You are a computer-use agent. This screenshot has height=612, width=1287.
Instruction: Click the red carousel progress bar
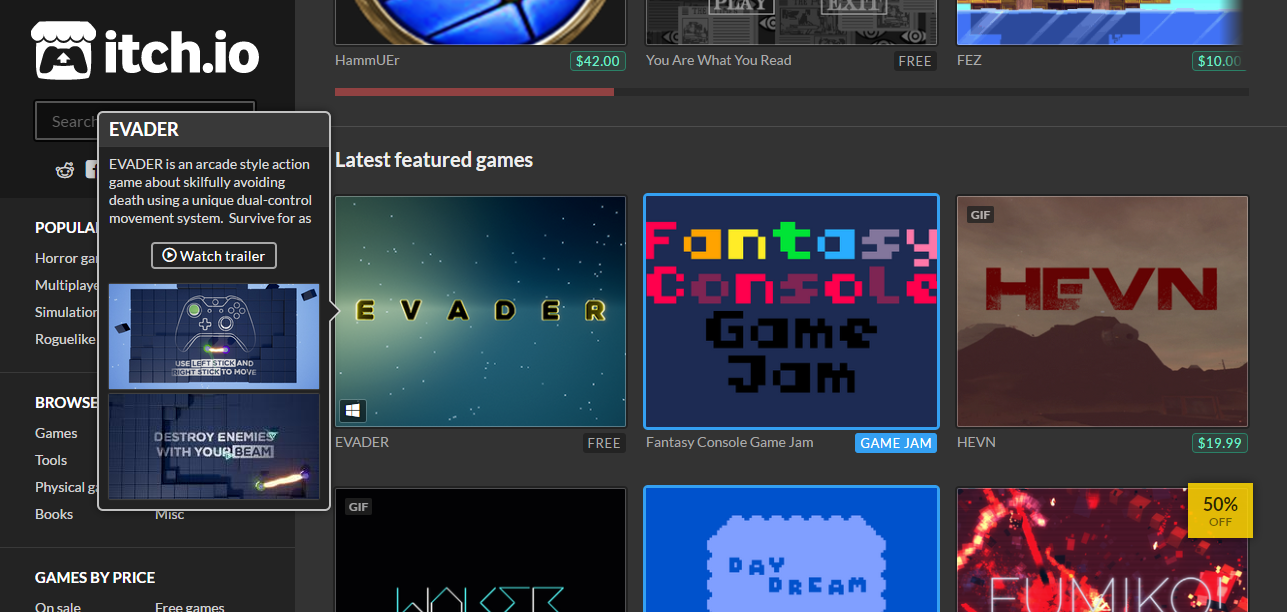(474, 92)
